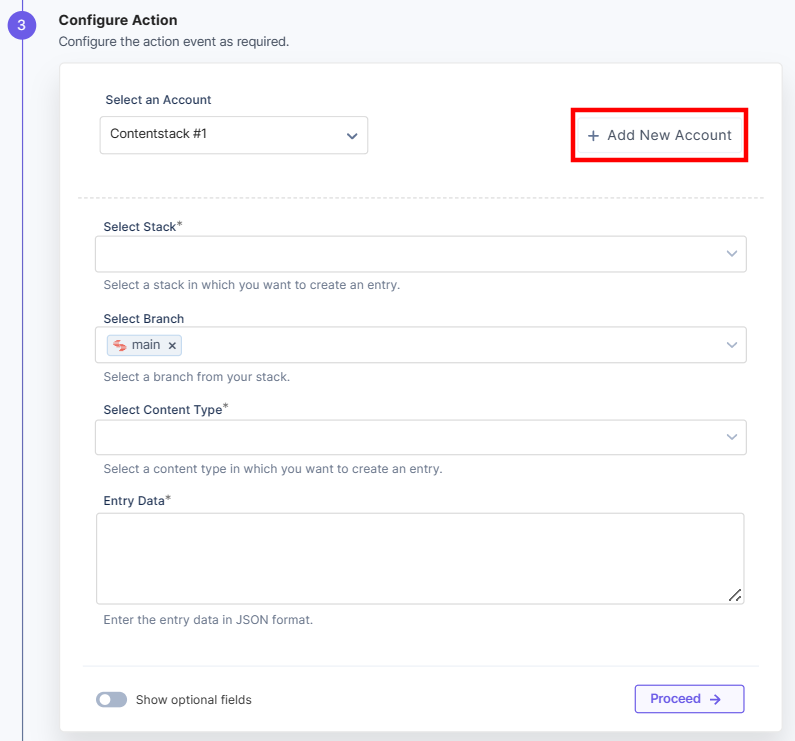Click "Enter the entry data in JSON format." hint
The width and height of the screenshot is (795, 741).
click(208, 620)
